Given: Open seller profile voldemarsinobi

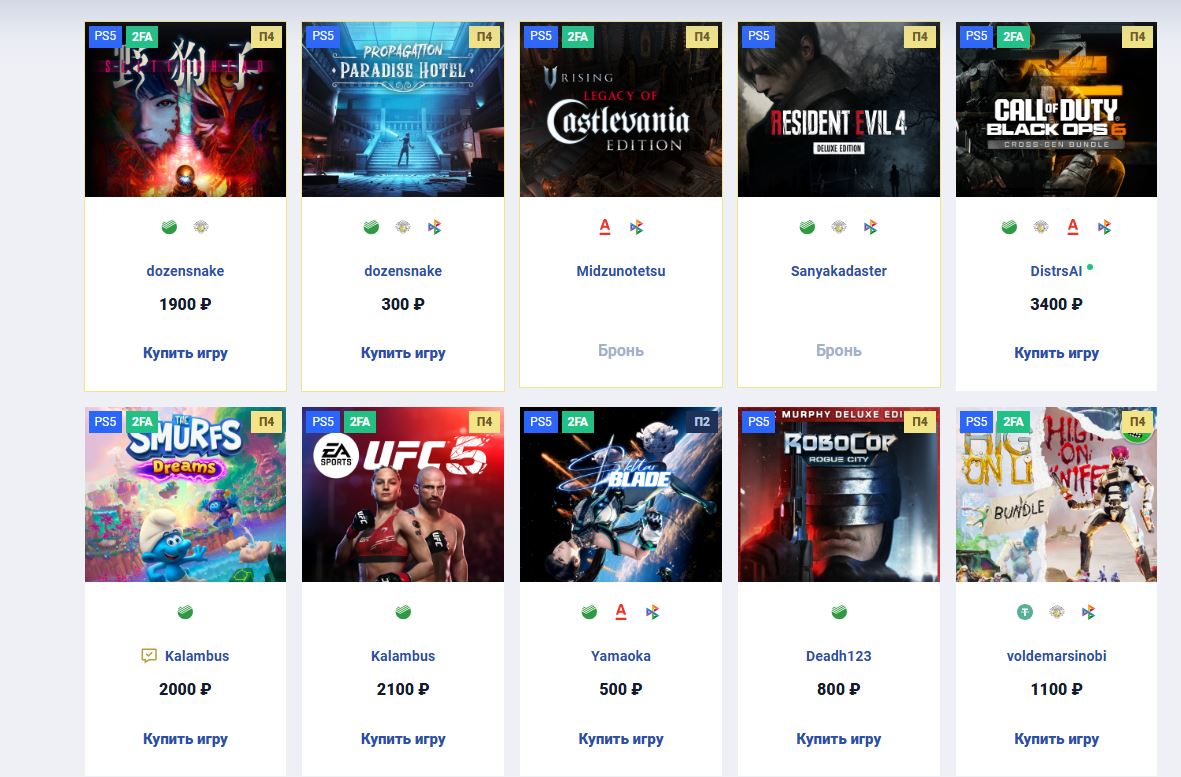Looking at the screenshot, I should click(1056, 656).
